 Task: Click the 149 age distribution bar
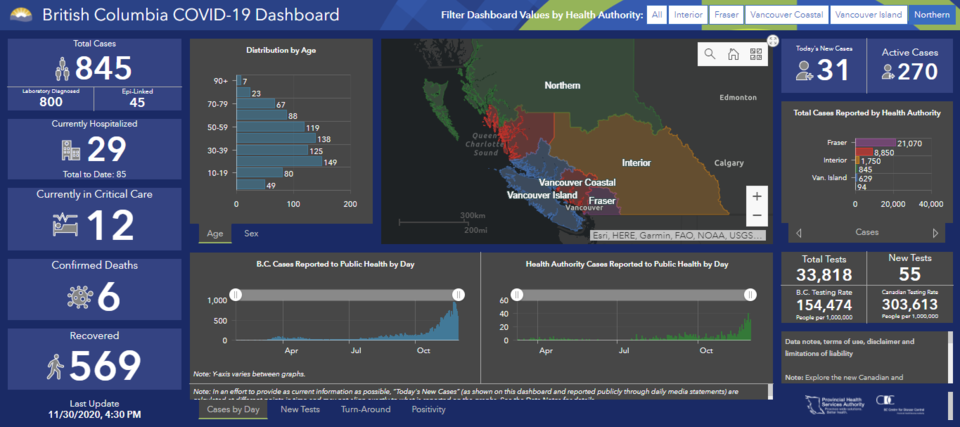point(279,162)
